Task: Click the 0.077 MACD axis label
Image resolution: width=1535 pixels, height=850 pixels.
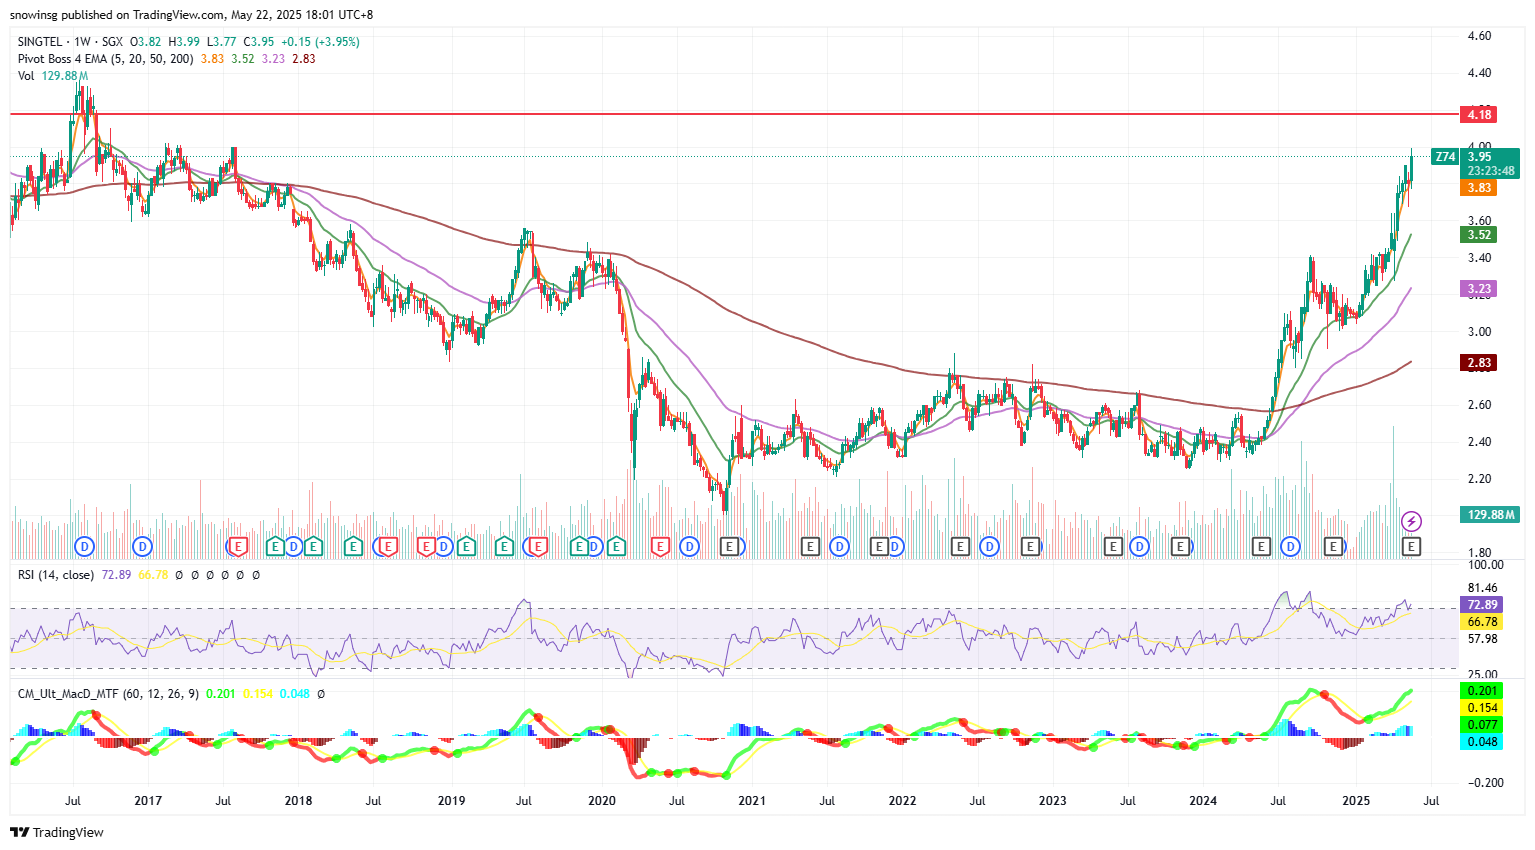Action: (1481, 725)
